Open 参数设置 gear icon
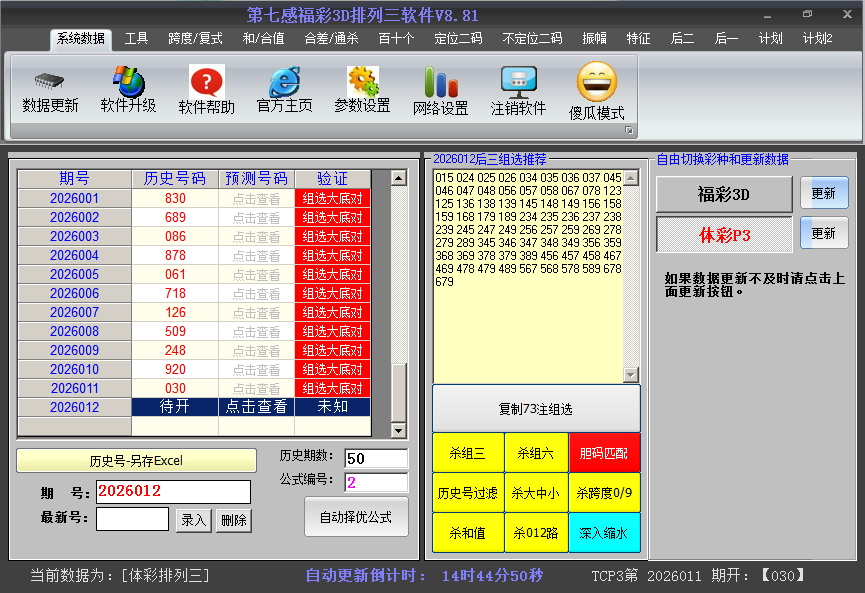The height and width of the screenshot is (593, 865). point(362,82)
